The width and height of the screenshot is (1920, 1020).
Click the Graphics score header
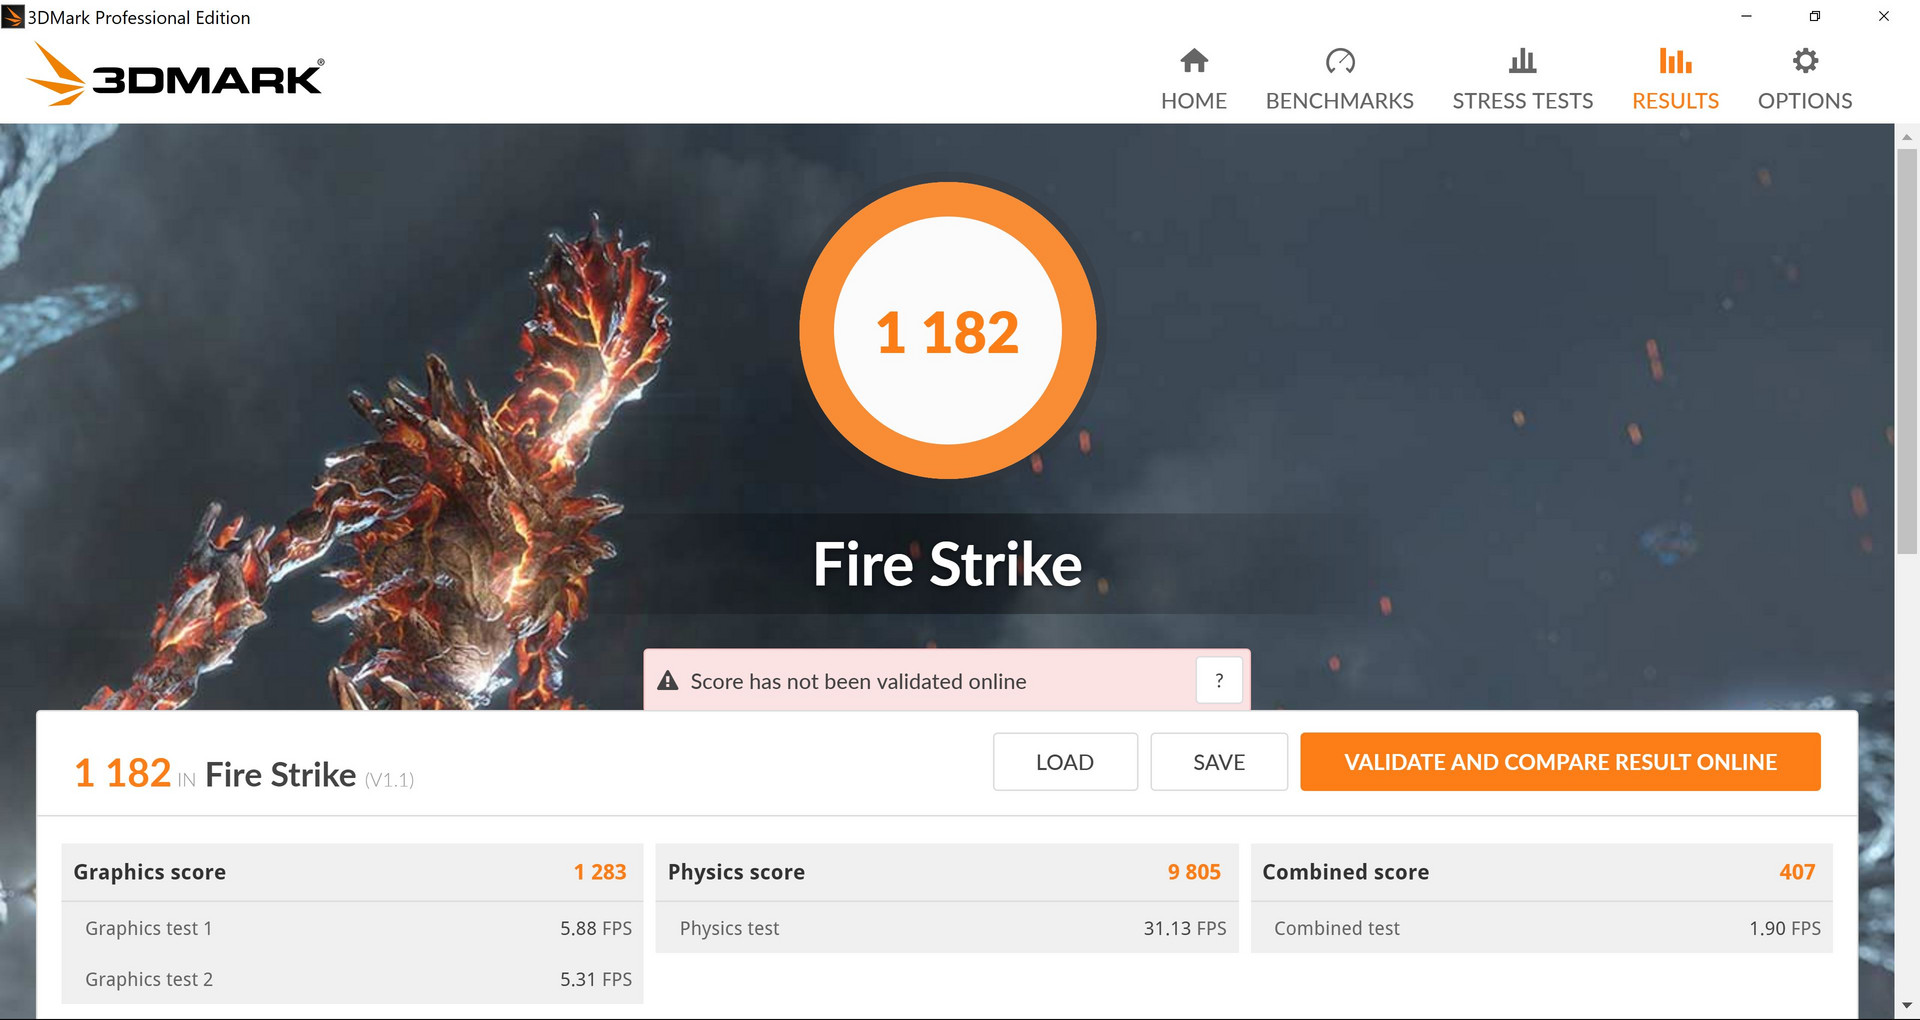tap(150, 872)
